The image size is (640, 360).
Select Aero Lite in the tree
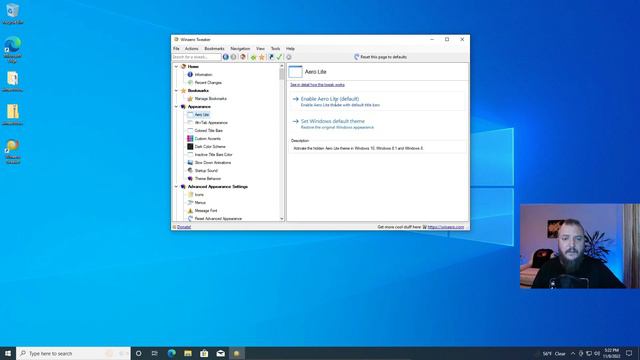(202, 115)
